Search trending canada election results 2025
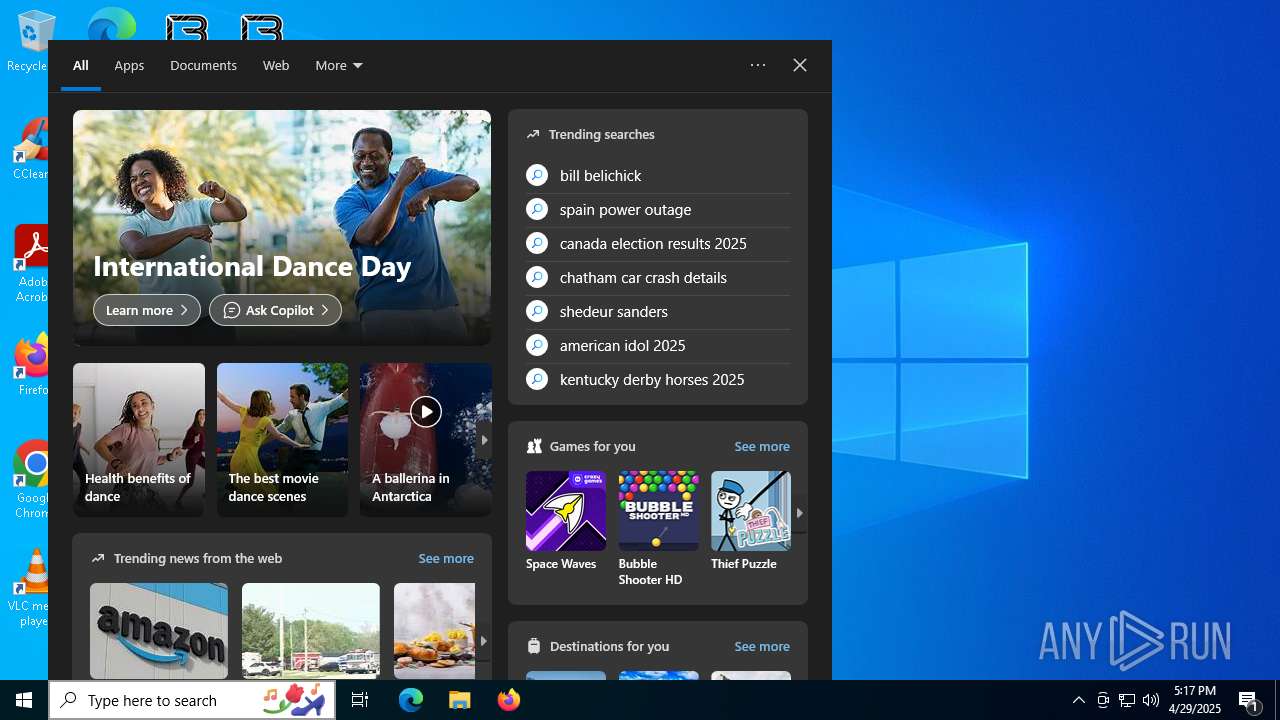The height and width of the screenshot is (720, 1280). (x=658, y=243)
